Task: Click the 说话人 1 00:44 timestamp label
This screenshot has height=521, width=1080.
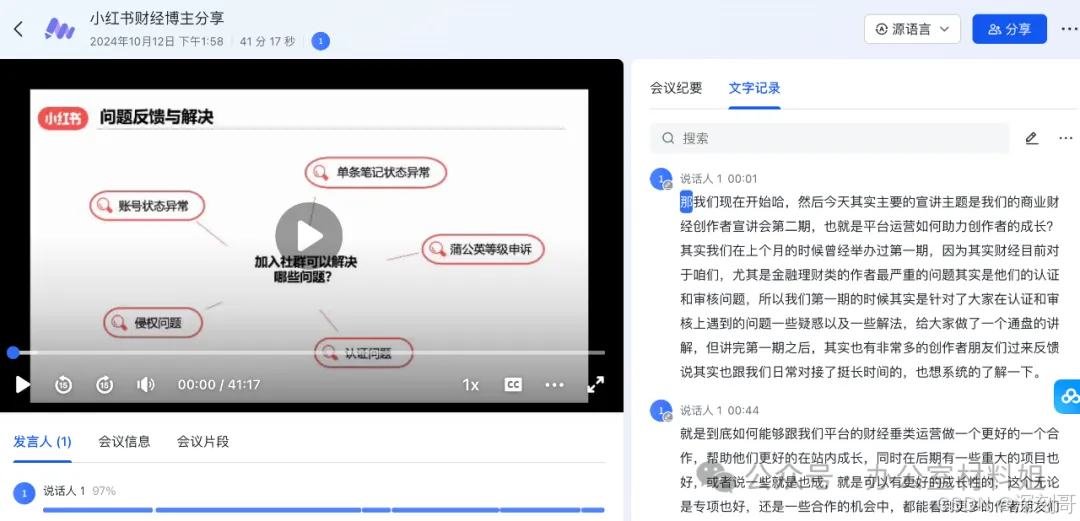Action: click(x=719, y=410)
